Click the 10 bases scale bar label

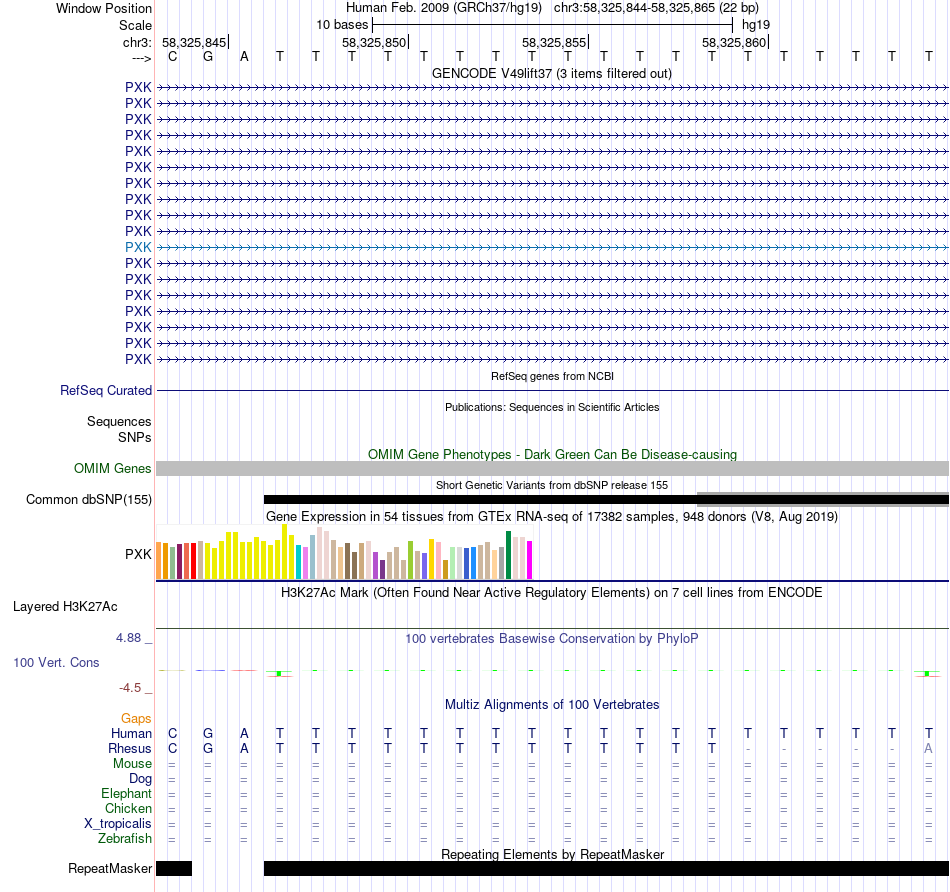342,25
